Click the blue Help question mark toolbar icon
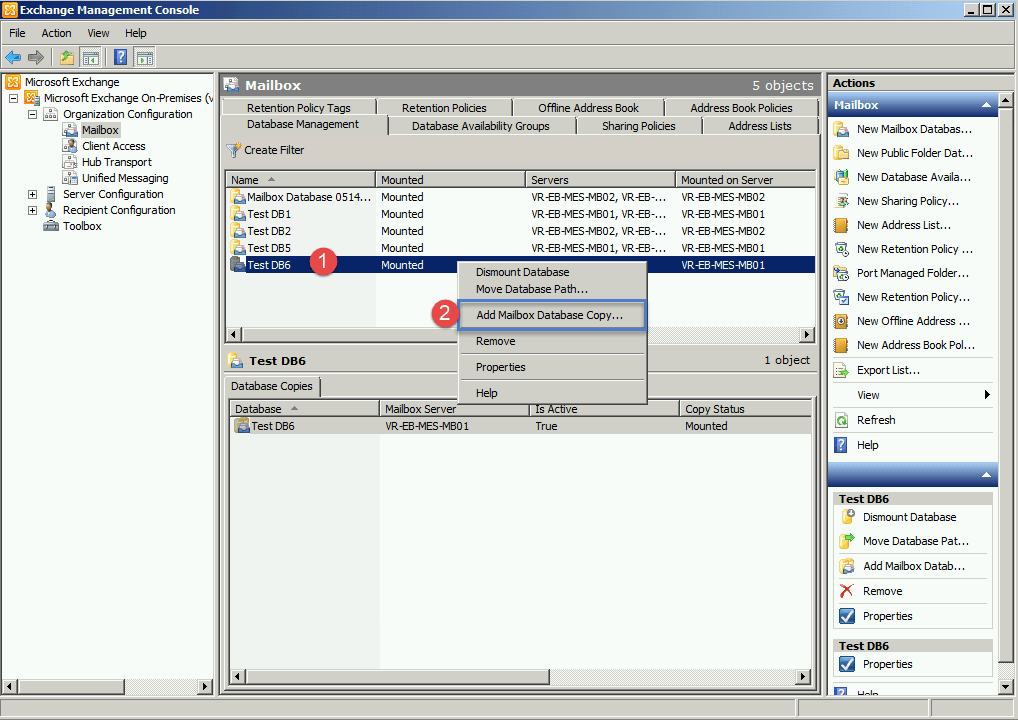 120,57
